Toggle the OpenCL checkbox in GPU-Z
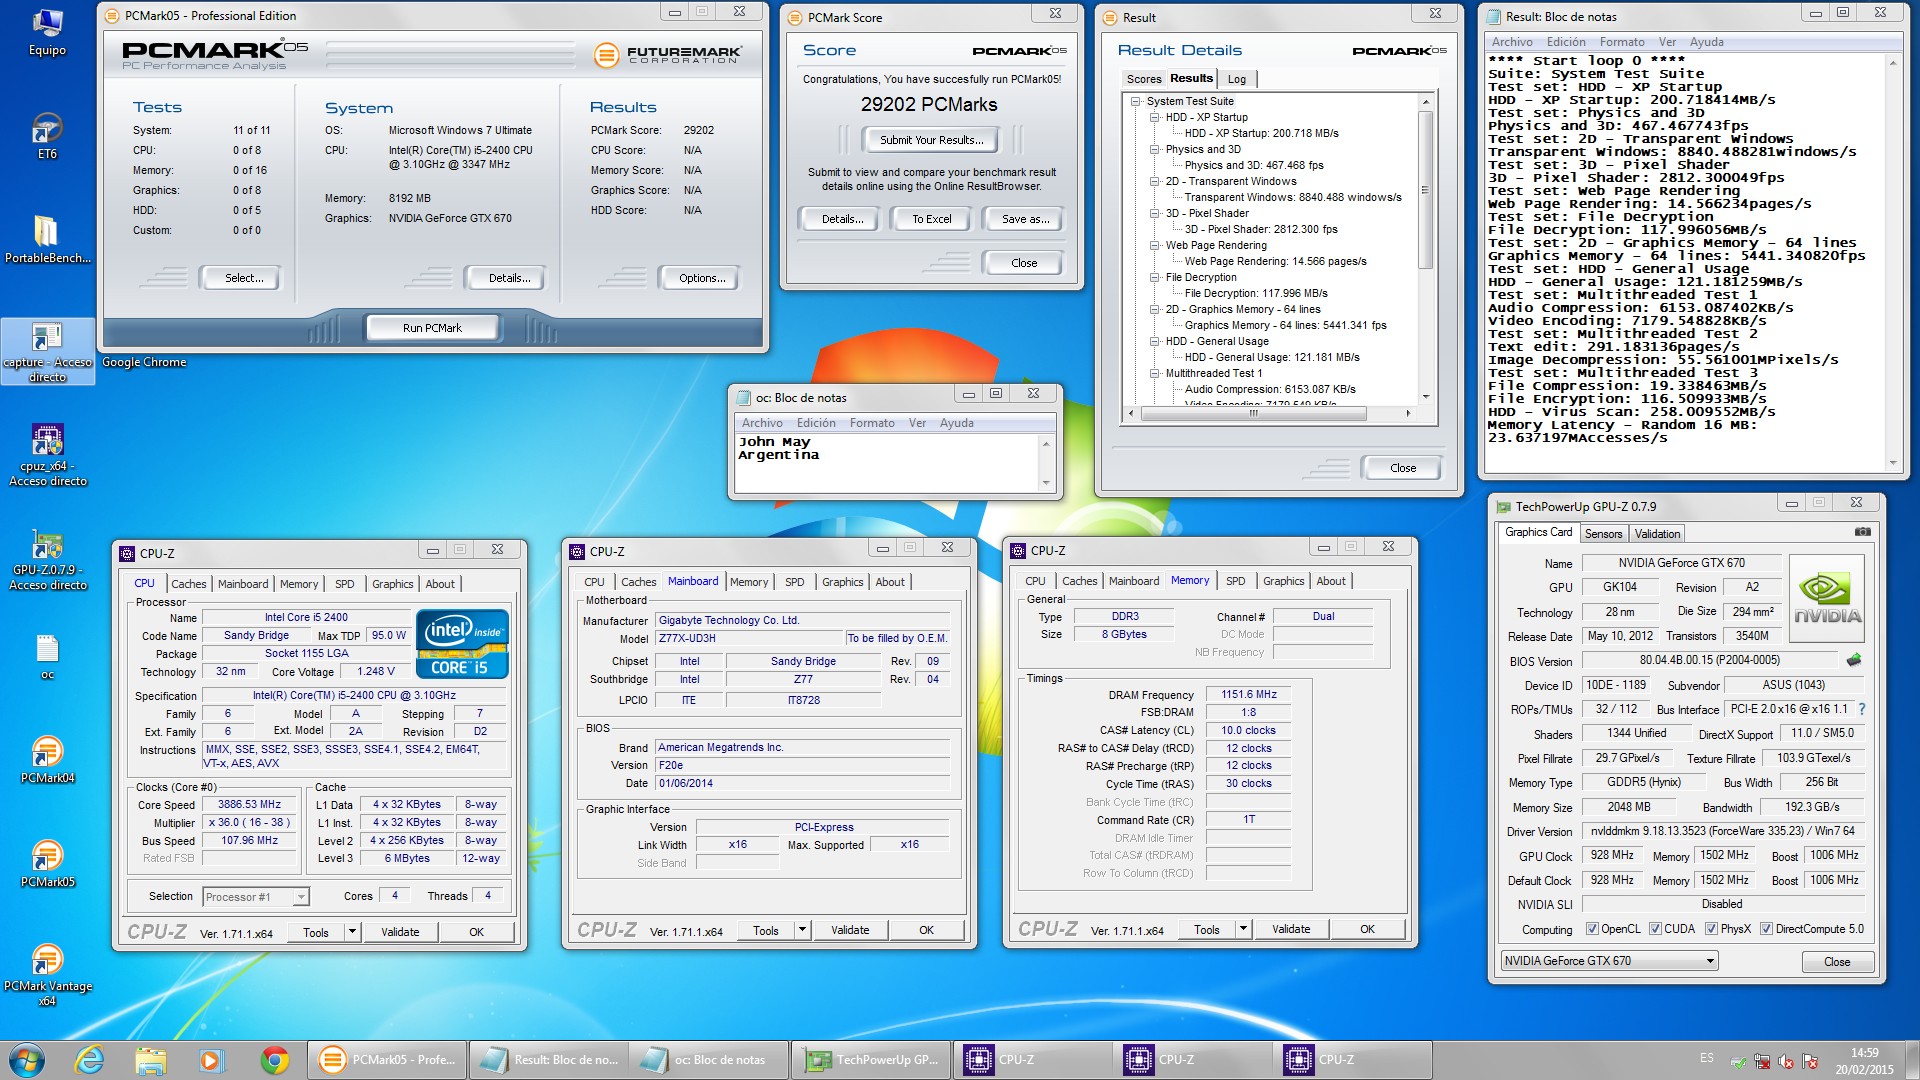The width and height of the screenshot is (1920, 1080). [1592, 929]
